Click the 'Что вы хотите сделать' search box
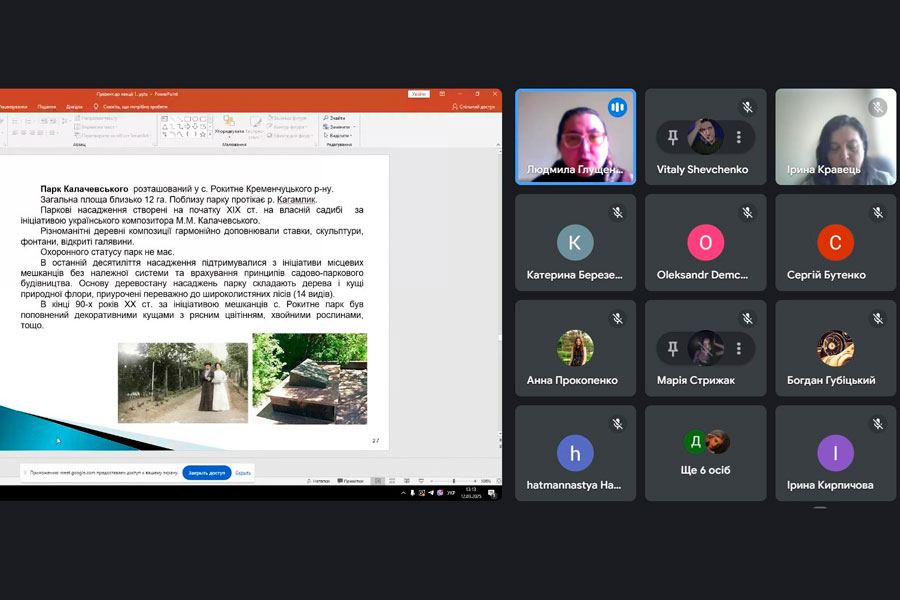This screenshot has height=600, width=900. click(135, 106)
